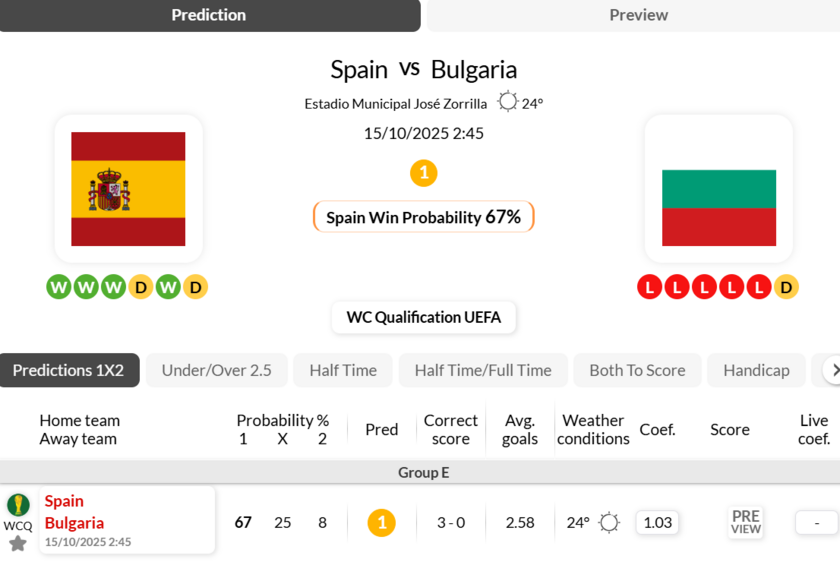Viewport: 840px width, 562px height.
Task: Open the Spain Bulgaria match link
Action: pyautogui.click(x=74, y=512)
